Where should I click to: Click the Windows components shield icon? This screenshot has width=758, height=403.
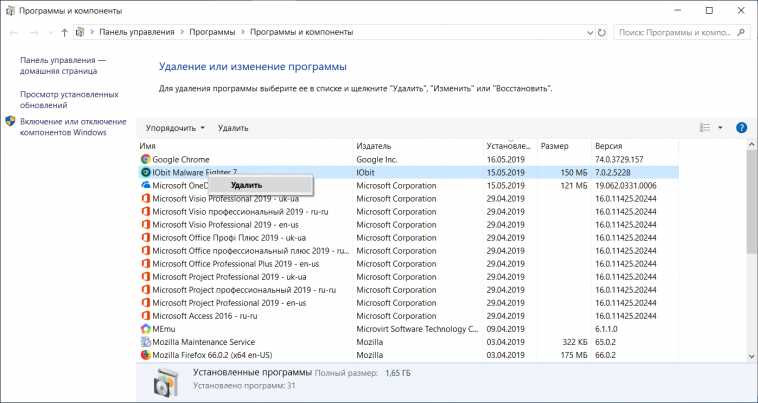11,121
